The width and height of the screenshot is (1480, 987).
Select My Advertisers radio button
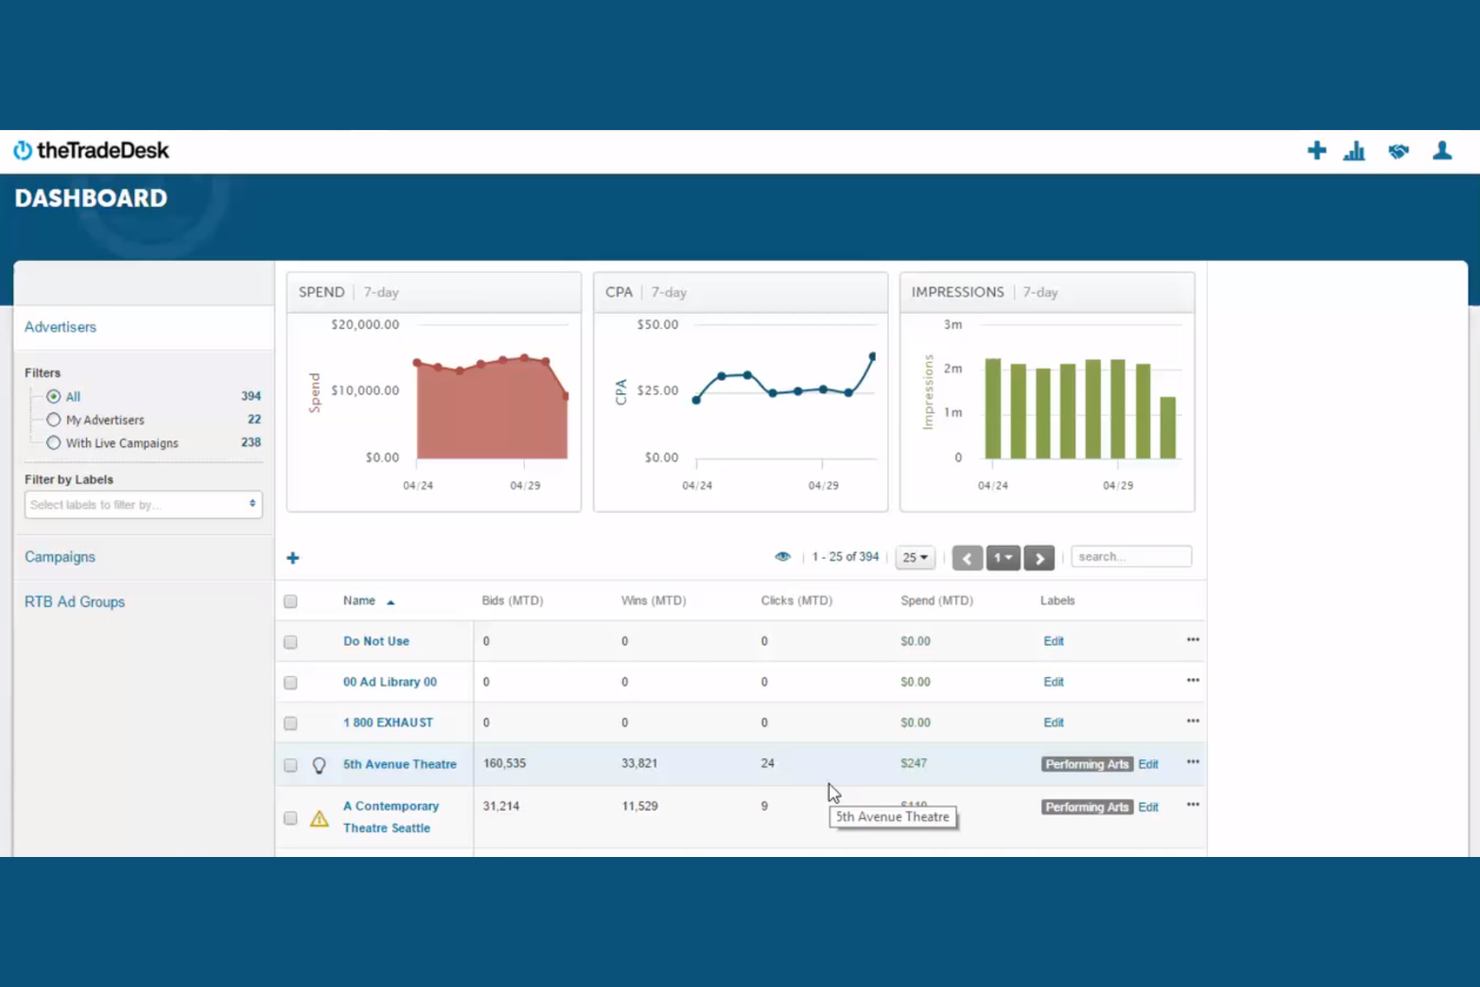54,420
